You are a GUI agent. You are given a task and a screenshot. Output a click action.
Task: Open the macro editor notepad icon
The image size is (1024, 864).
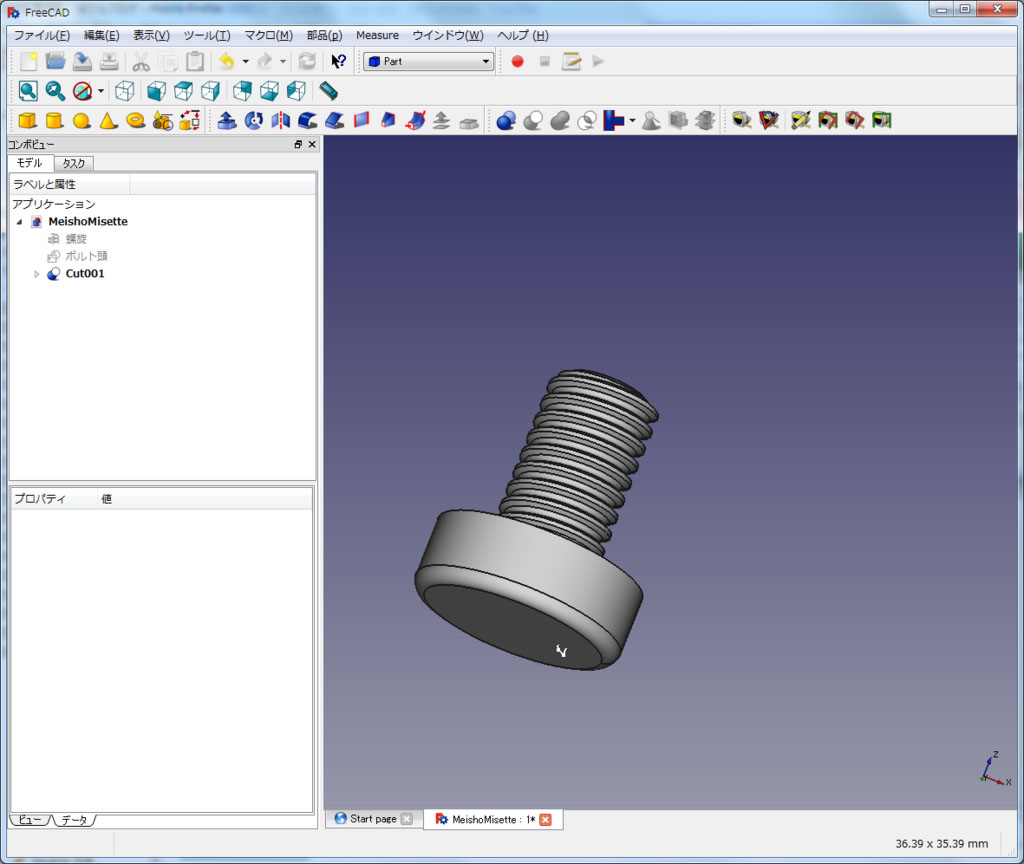pyautogui.click(x=571, y=61)
